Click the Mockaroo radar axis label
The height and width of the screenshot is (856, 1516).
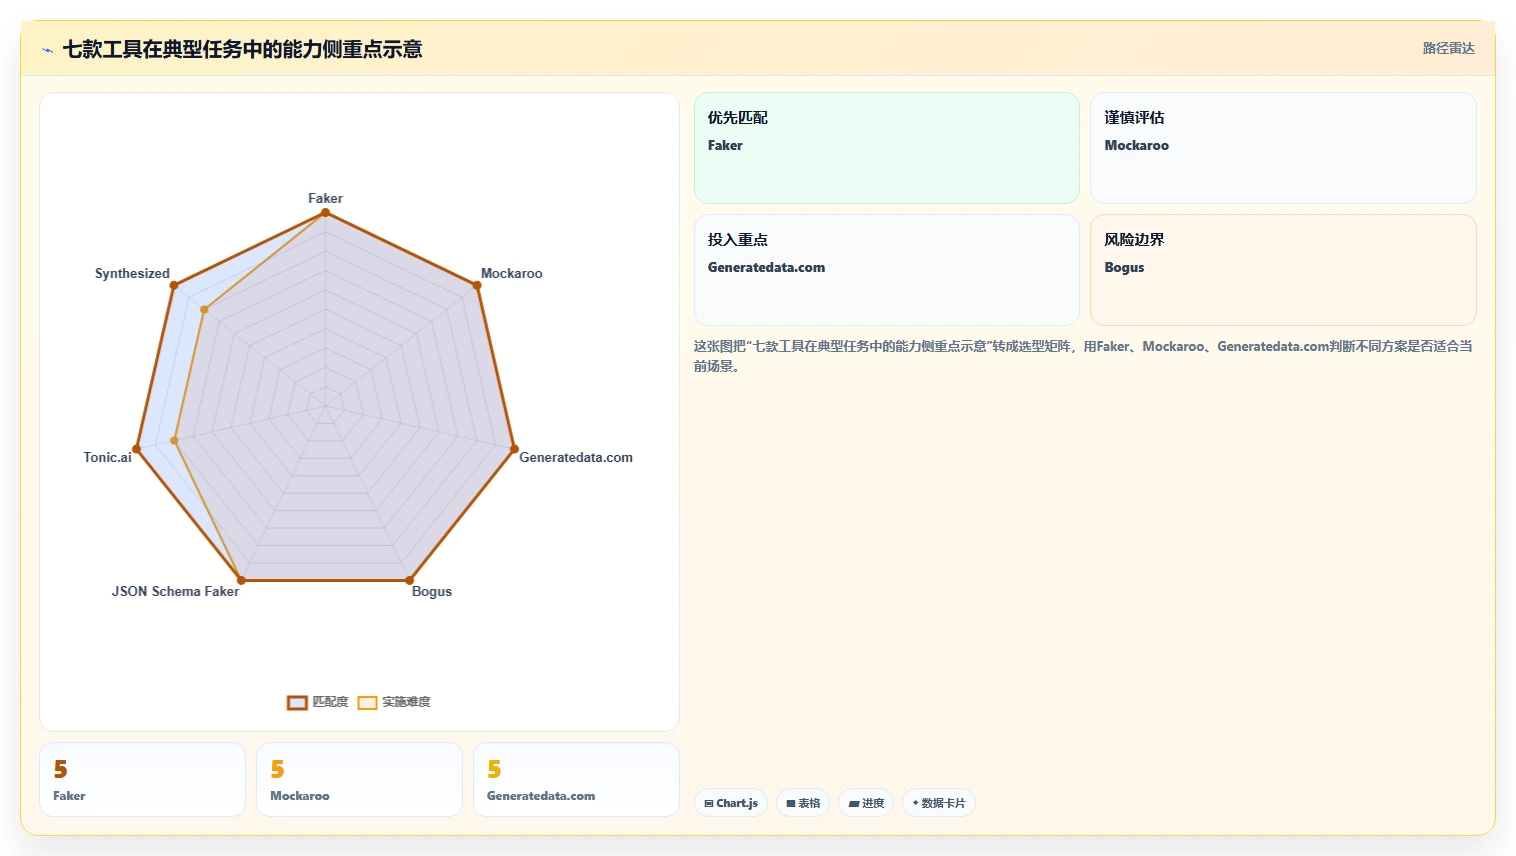pos(511,273)
